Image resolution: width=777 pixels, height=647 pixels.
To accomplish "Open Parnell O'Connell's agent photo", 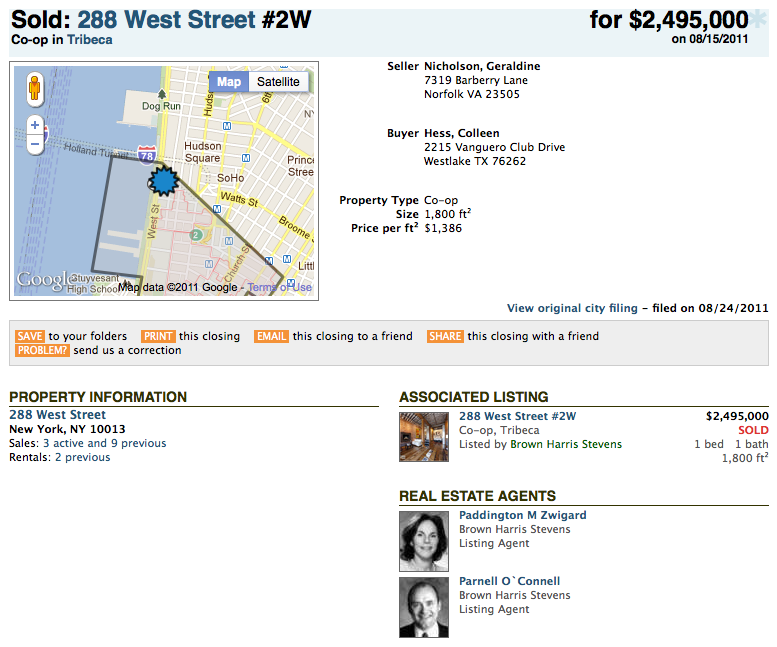I will pyautogui.click(x=424, y=607).
